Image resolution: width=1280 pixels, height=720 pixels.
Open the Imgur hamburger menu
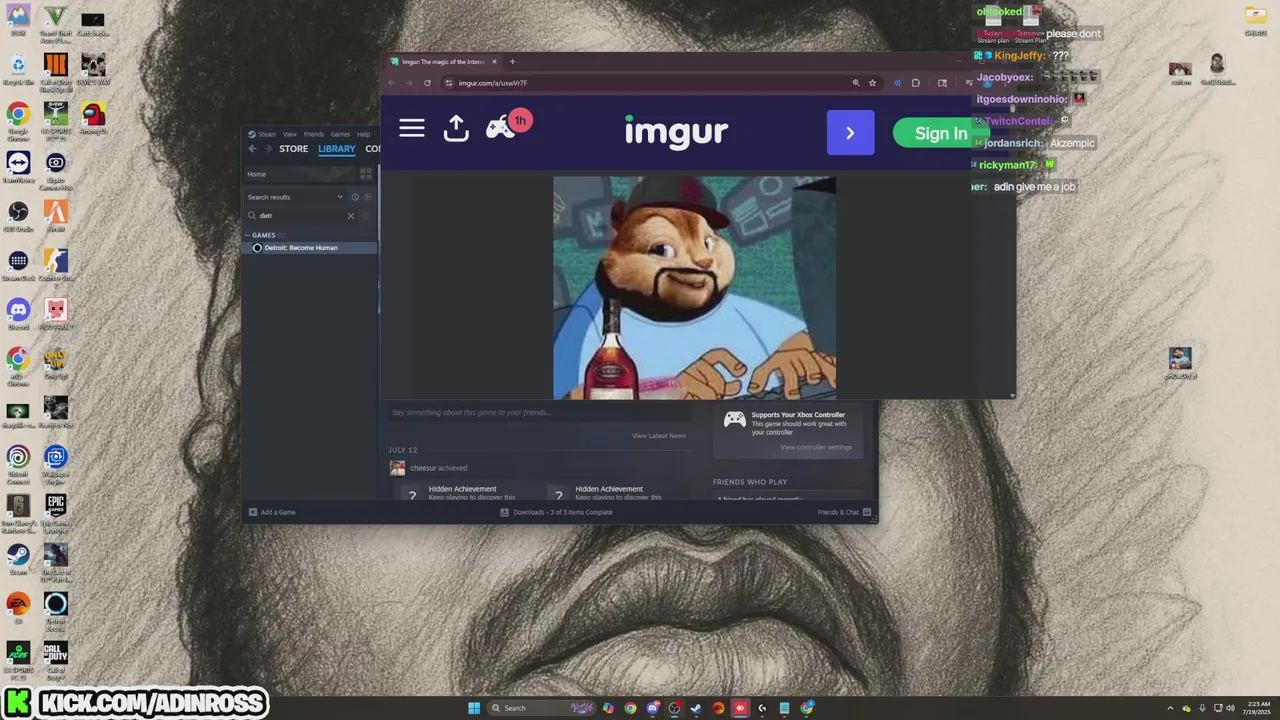click(412, 128)
